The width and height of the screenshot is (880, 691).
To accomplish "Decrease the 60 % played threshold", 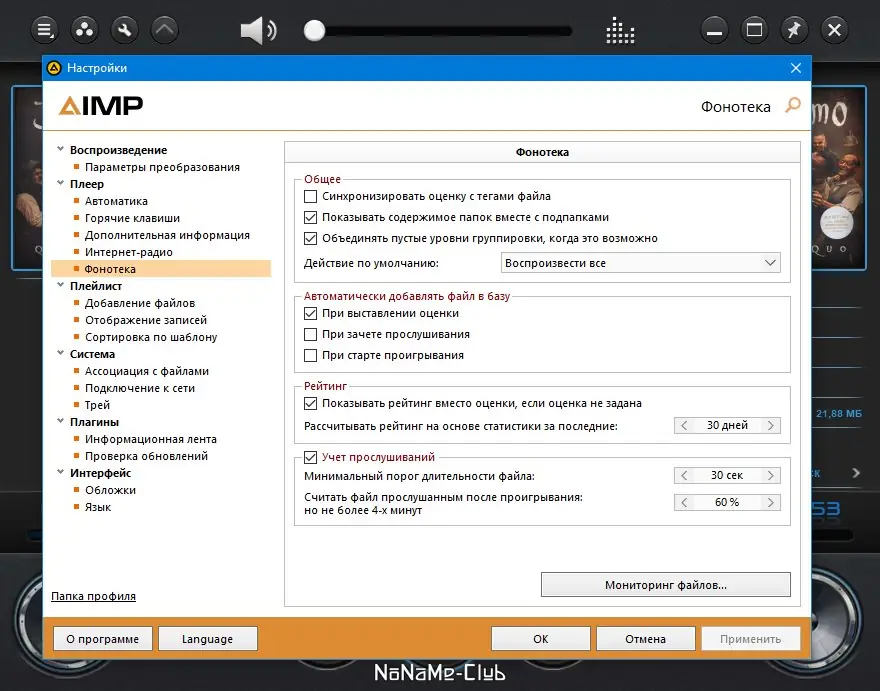I will click(x=684, y=502).
